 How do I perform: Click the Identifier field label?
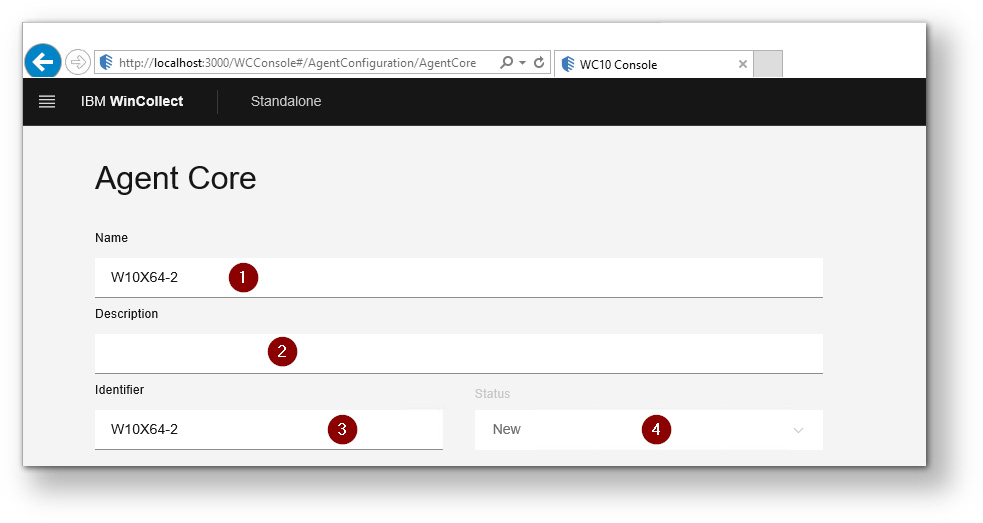pyautogui.click(x=120, y=389)
